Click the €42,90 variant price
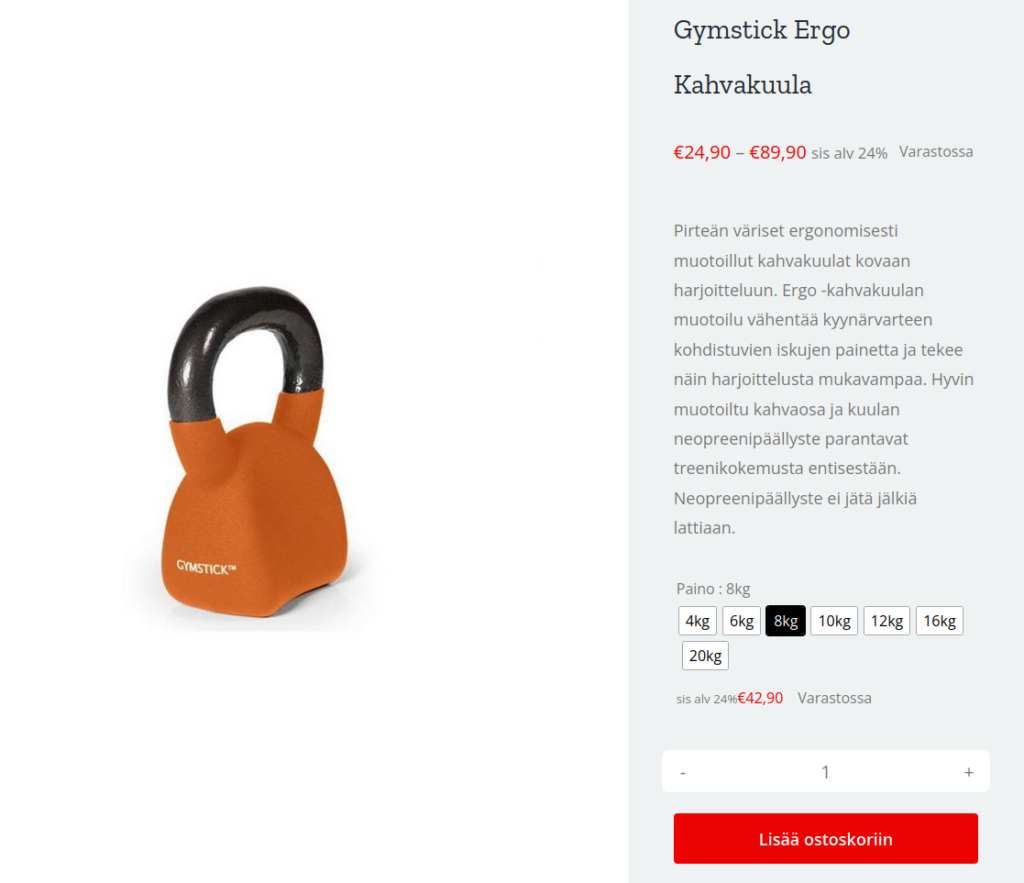Image resolution: width=1024 pixels, height=883 pixels. click(x=760, y=698)
